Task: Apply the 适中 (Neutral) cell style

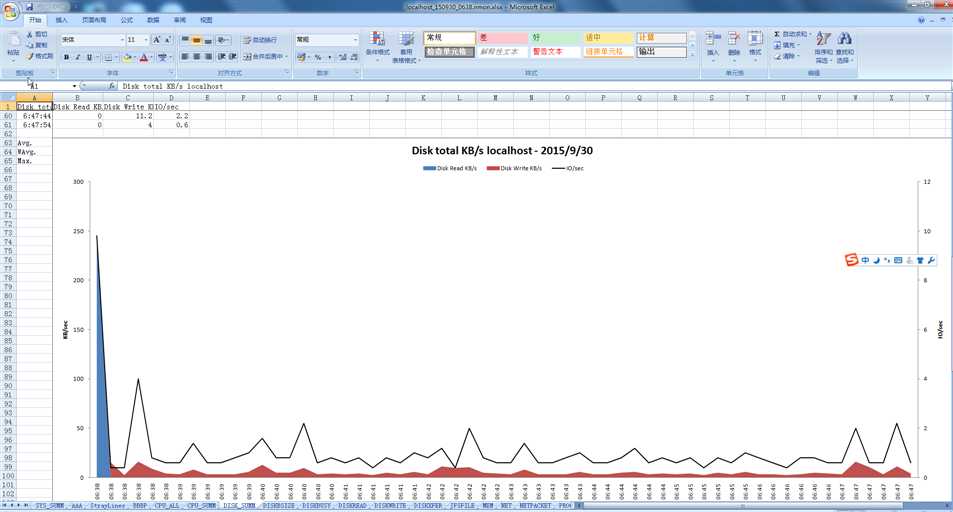Action: coord(608,38)
